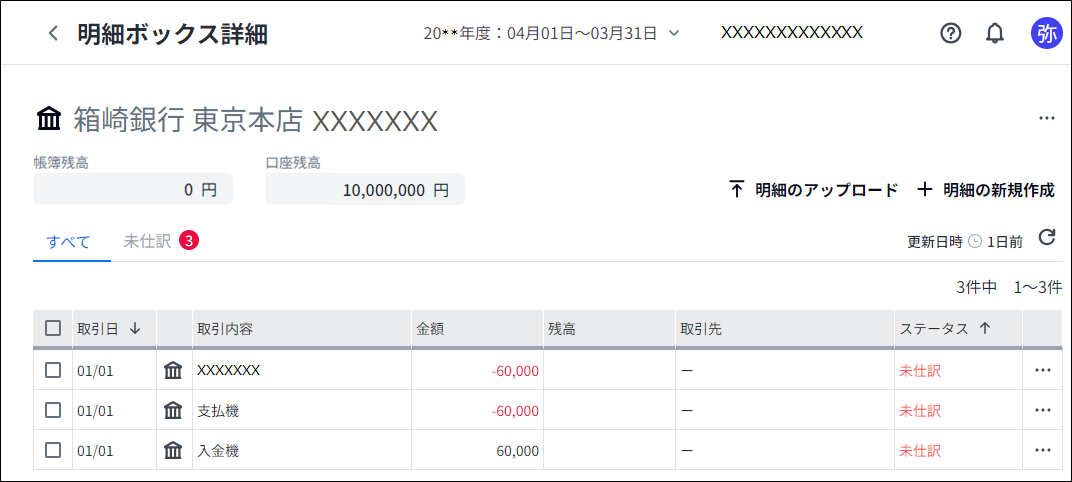Open row menu for 支払機 transaction

point(1042,410)
